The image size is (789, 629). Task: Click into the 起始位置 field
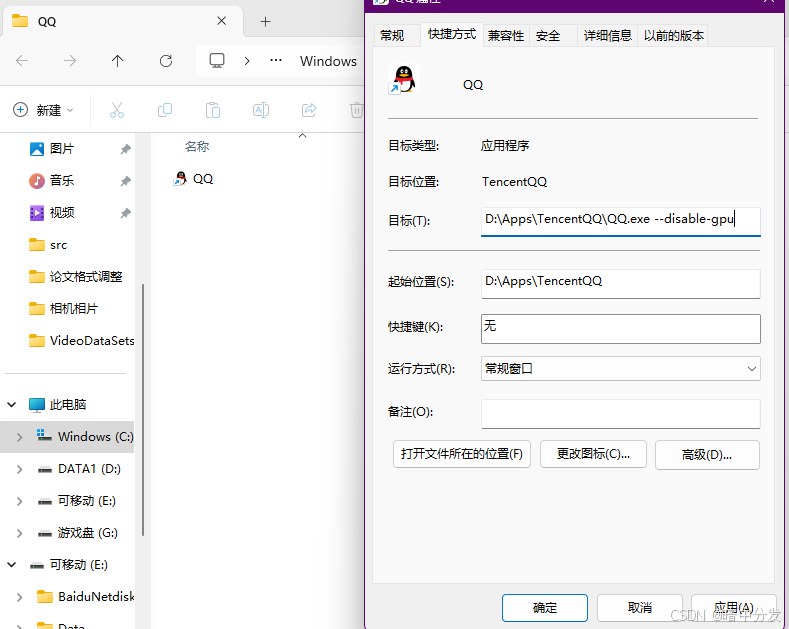tap(620, 284)
